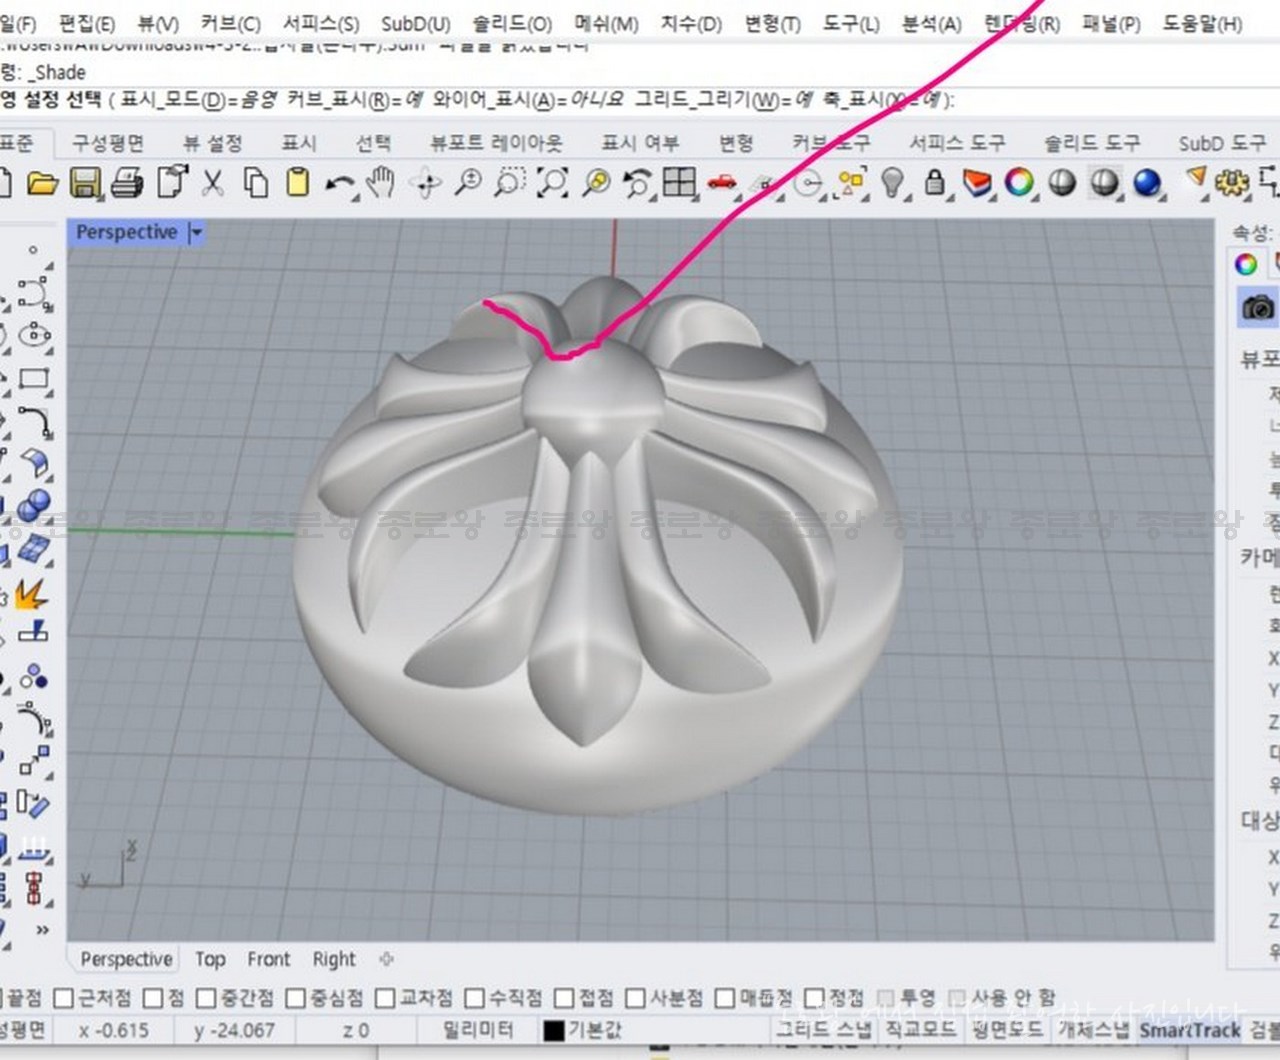
Task: Toggle 평면모드 in status bar
Action: click(x=1008, y=1029)
